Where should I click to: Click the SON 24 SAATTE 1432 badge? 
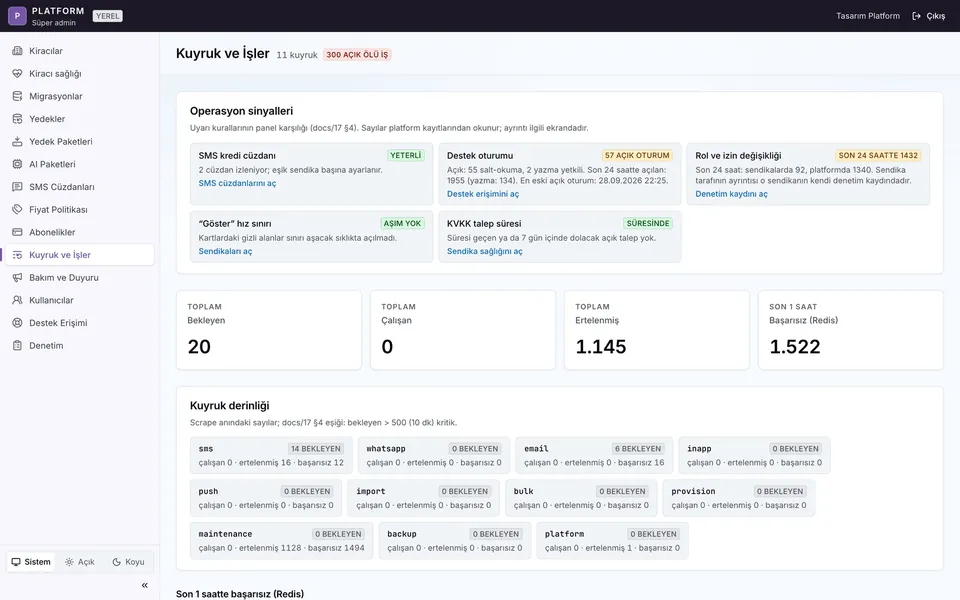pyautogui.click(x=878, y=156)
